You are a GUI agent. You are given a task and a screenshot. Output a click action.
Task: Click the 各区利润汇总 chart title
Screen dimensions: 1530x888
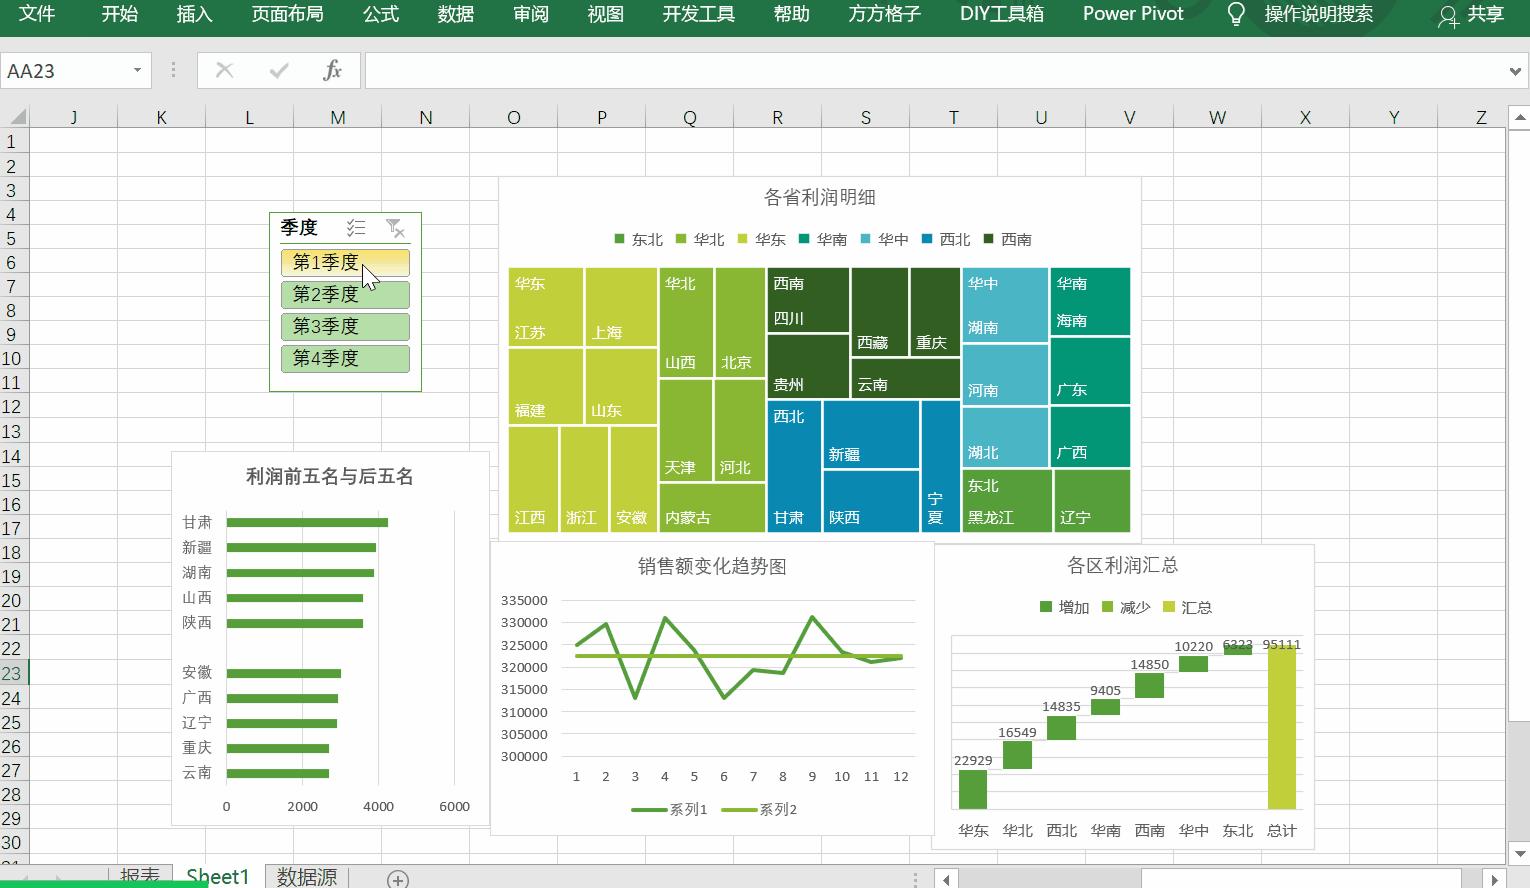click(x=1122, y=565)
